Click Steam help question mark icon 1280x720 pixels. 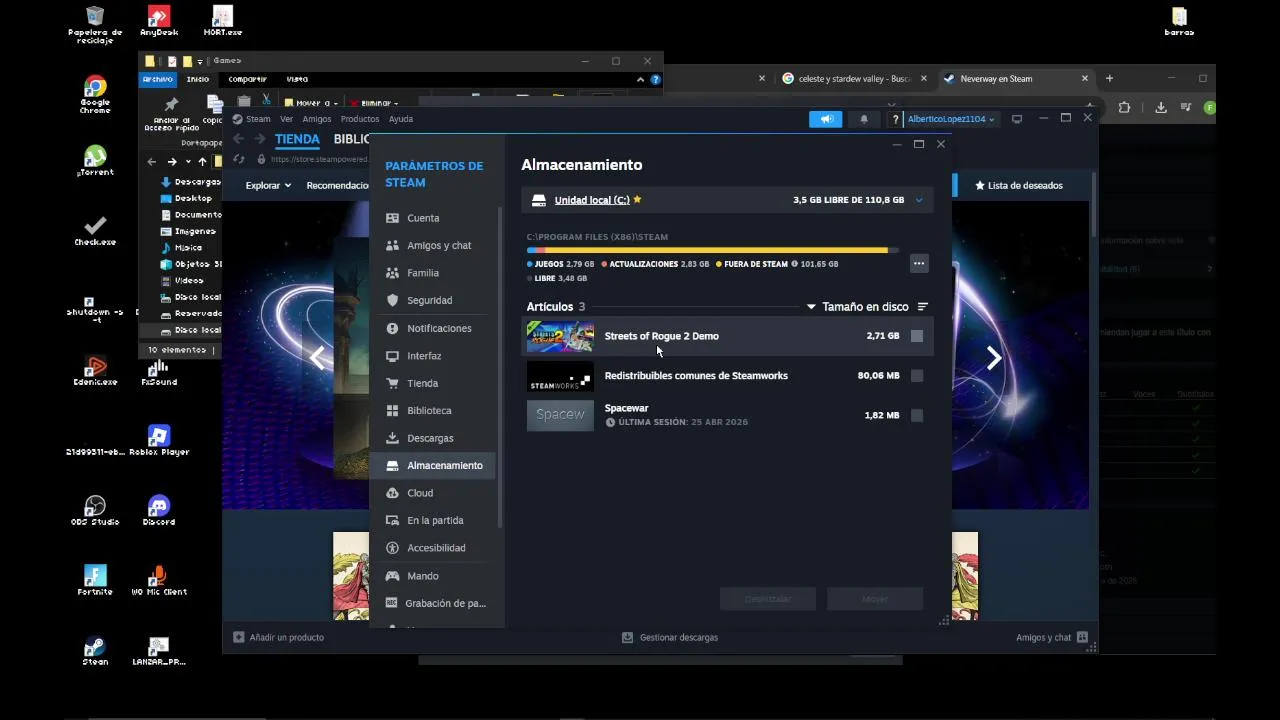pyautogui.click(x=895, y=119)
